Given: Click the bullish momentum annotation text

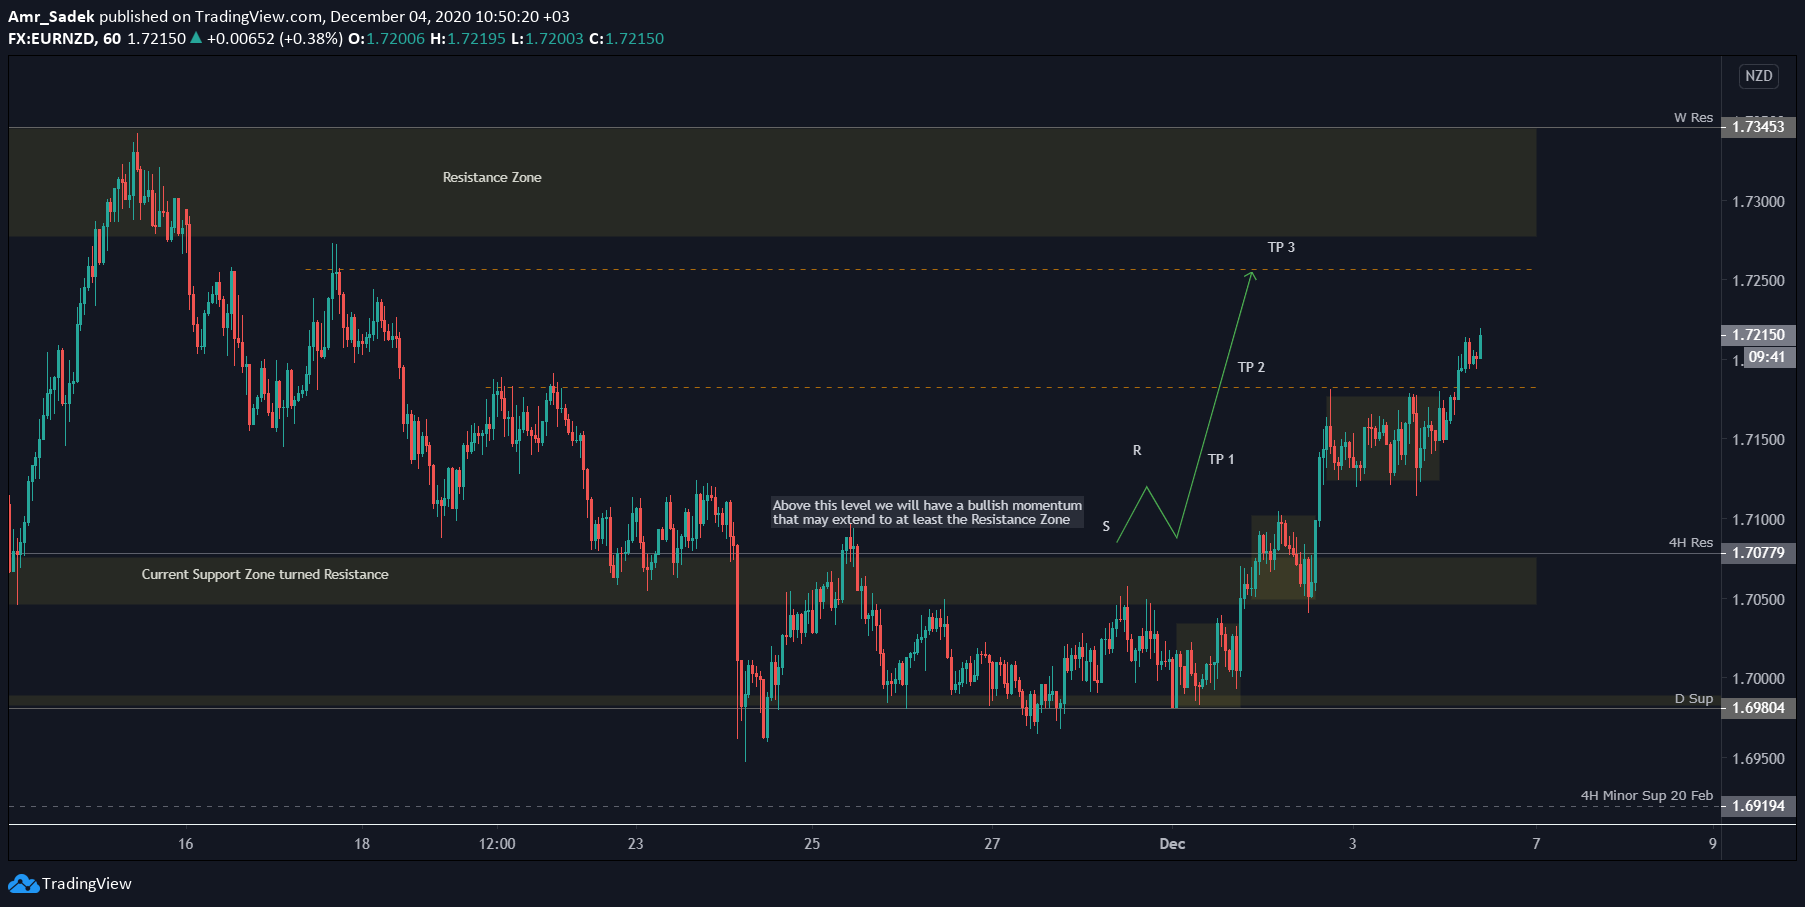Looking at the screenshot, I should pos(927,513).
